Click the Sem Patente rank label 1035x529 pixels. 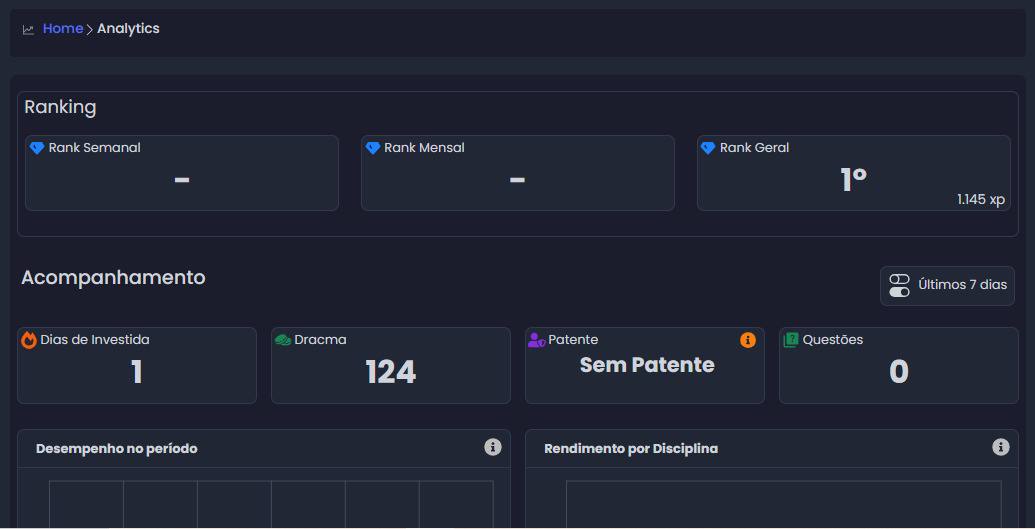coord(647,365)
